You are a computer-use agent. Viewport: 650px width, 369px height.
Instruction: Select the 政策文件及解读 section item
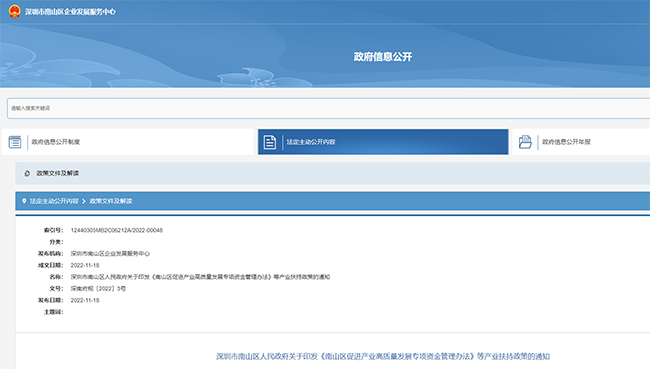[58, 173]
